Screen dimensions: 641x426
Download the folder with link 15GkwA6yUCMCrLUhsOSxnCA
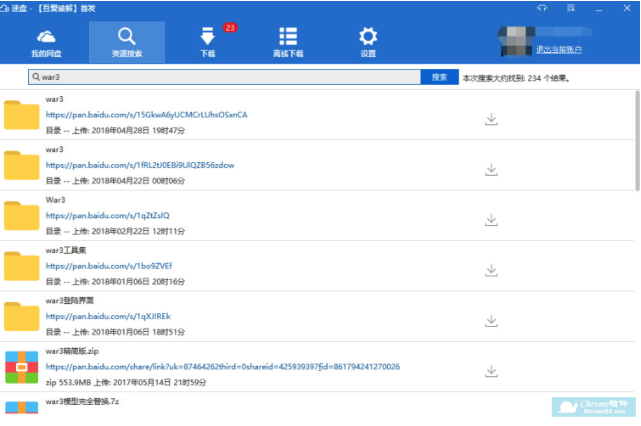491,119
